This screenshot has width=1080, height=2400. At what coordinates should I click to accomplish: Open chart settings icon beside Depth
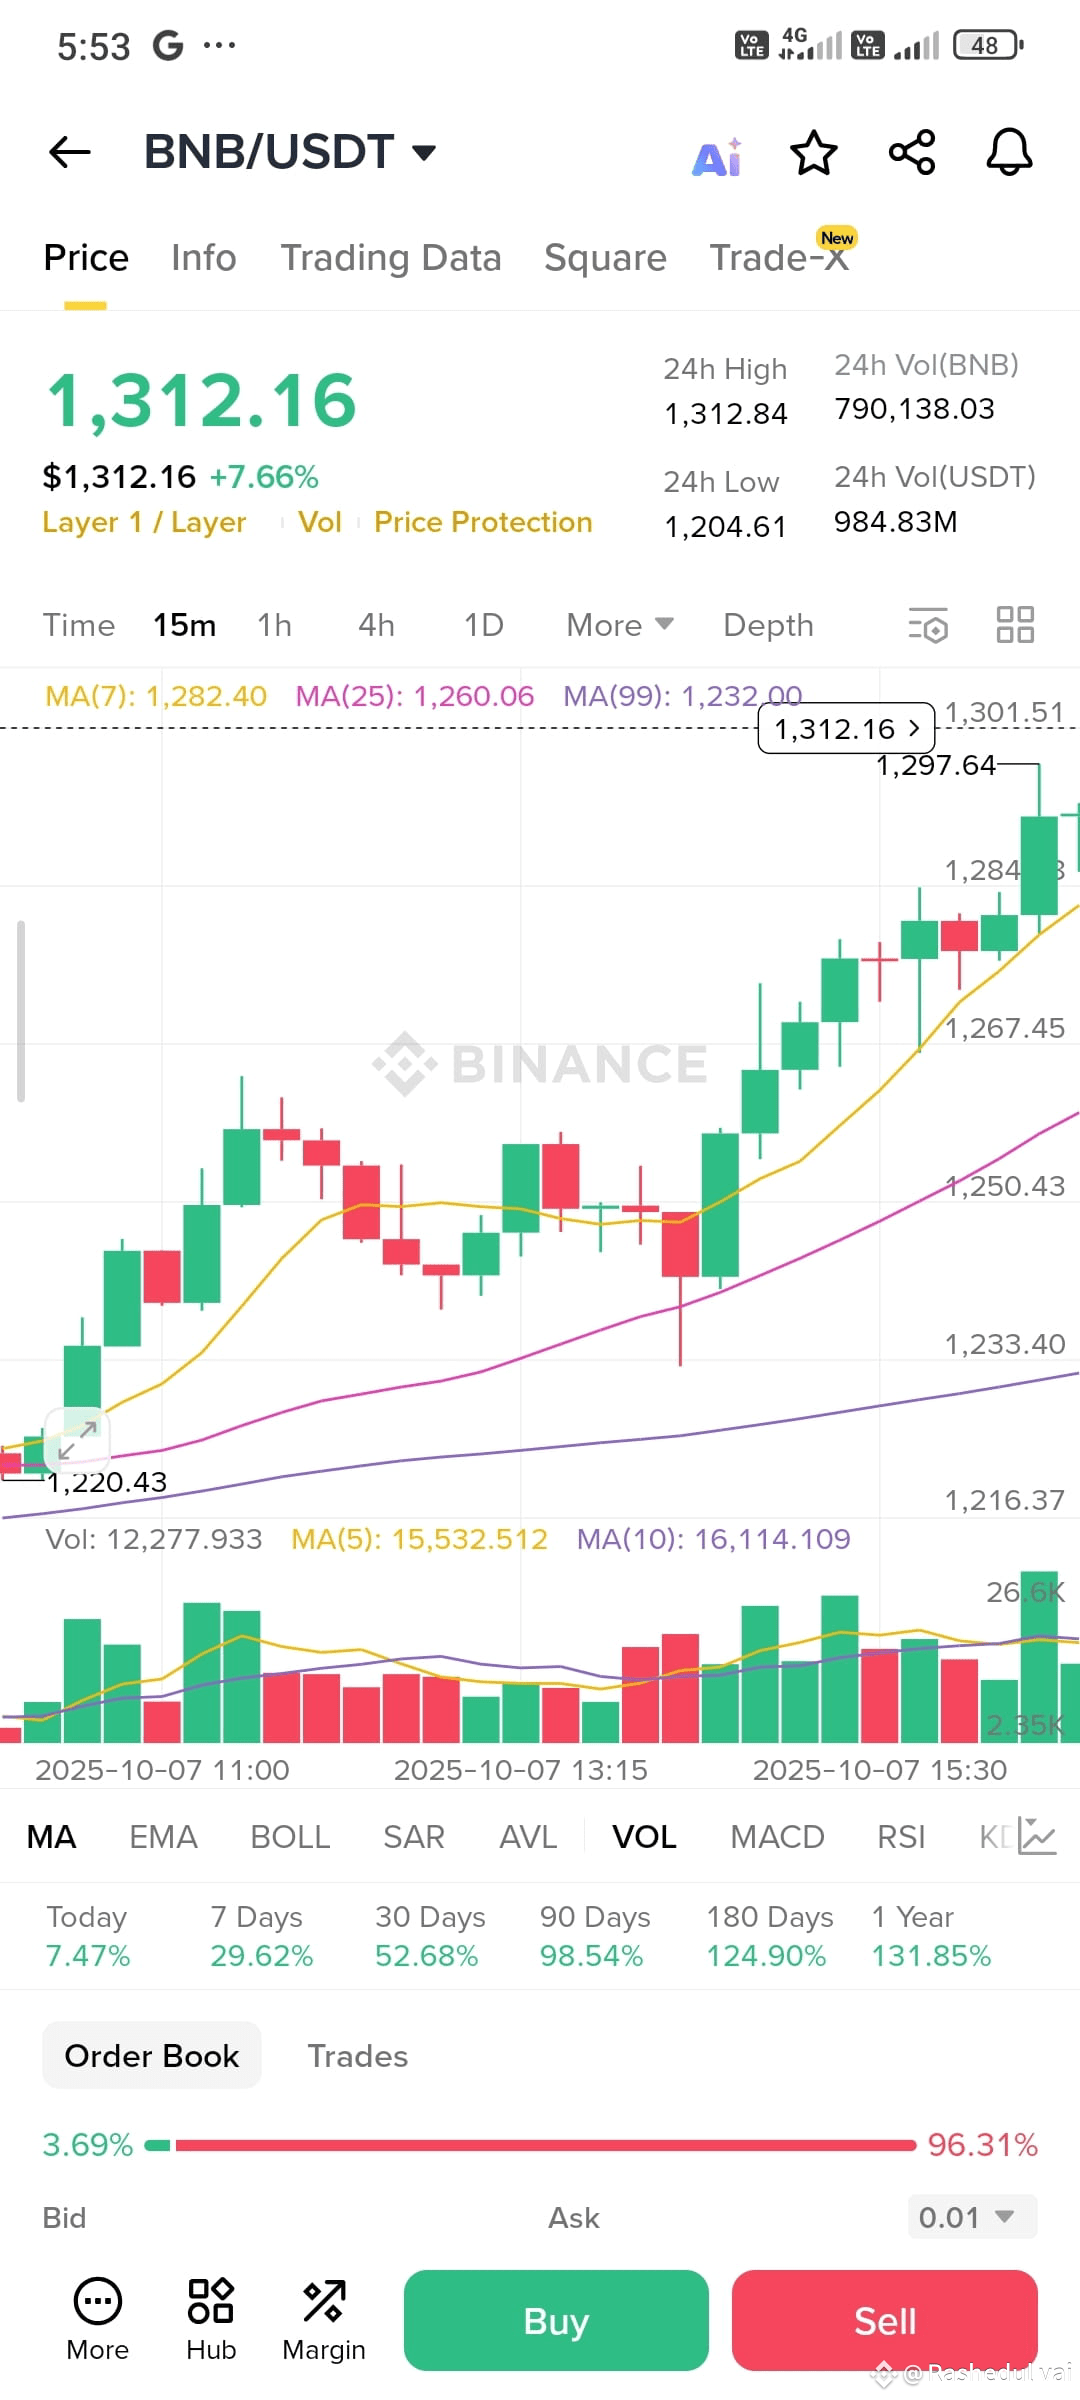coord(928,625)
